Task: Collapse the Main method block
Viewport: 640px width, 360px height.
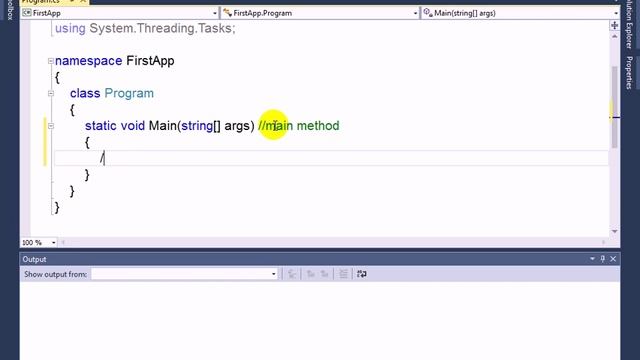Action: tap(51, 126)
